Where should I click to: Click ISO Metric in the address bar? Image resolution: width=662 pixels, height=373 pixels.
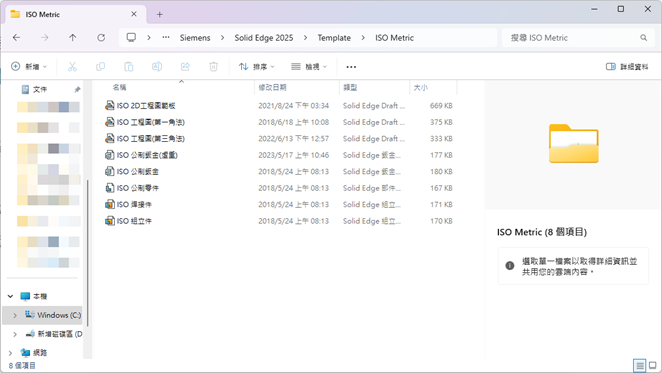[394, 38]
